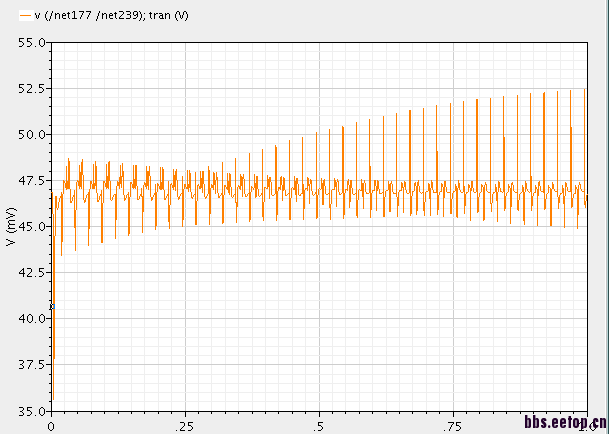Image resolution: width=609 pixels, height=434 pixels.
Task: Click the 50.0 y-axis tick value
Action: tap(31, 134)
